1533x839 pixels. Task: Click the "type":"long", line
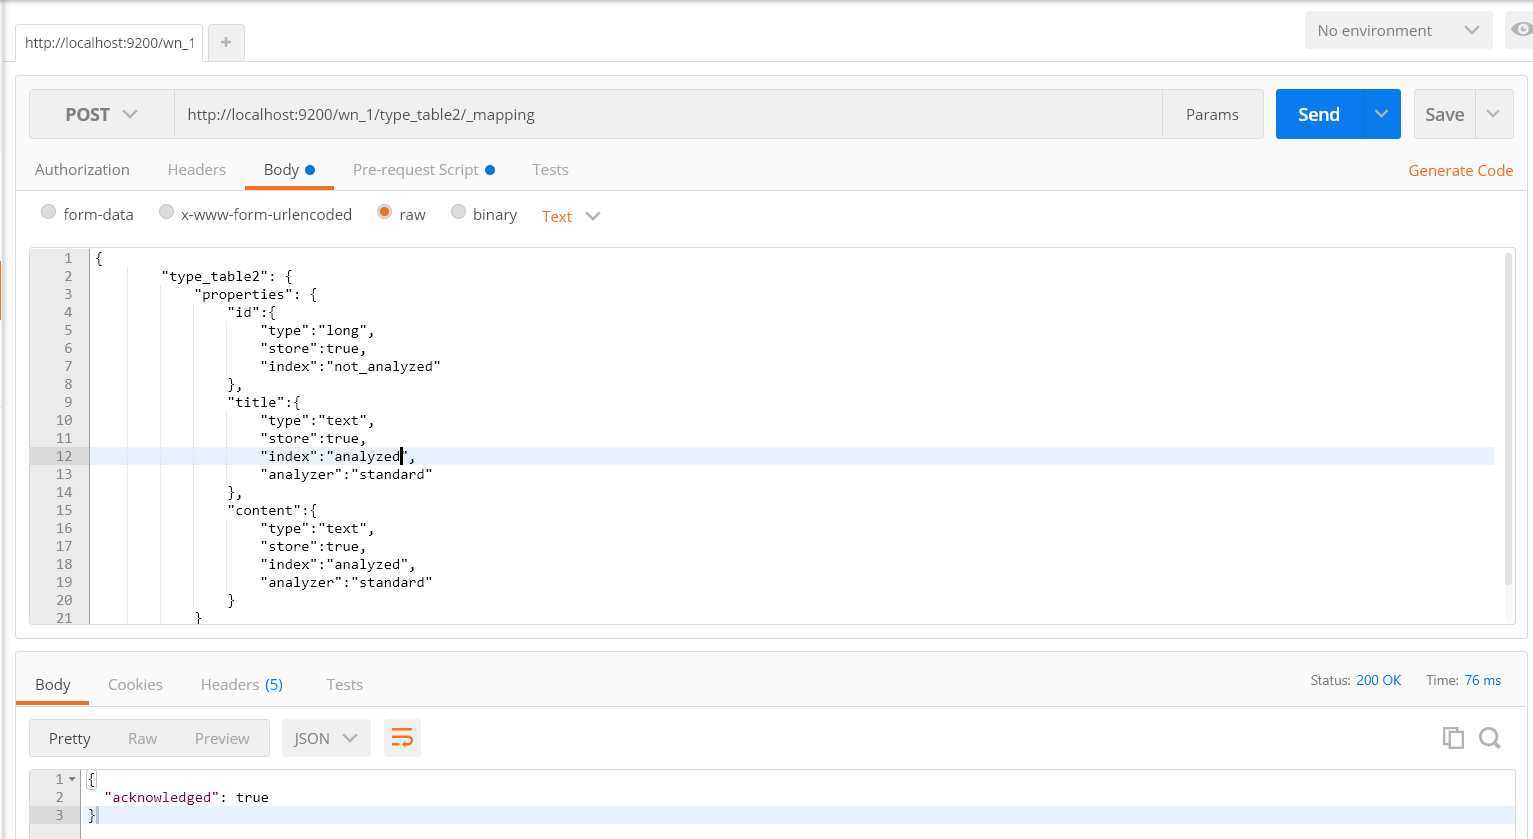click(317, 330)
